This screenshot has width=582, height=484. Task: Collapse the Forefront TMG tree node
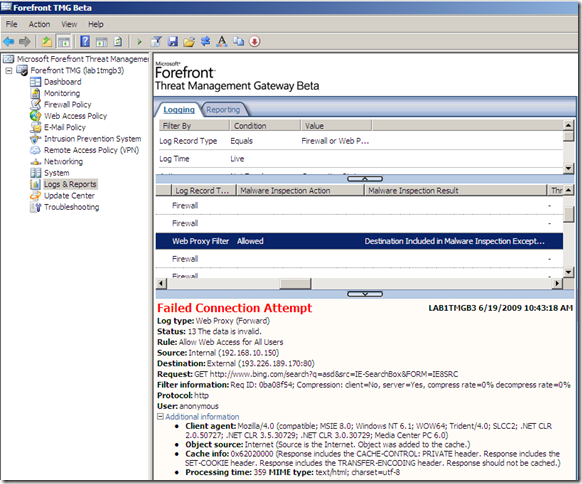9,71
